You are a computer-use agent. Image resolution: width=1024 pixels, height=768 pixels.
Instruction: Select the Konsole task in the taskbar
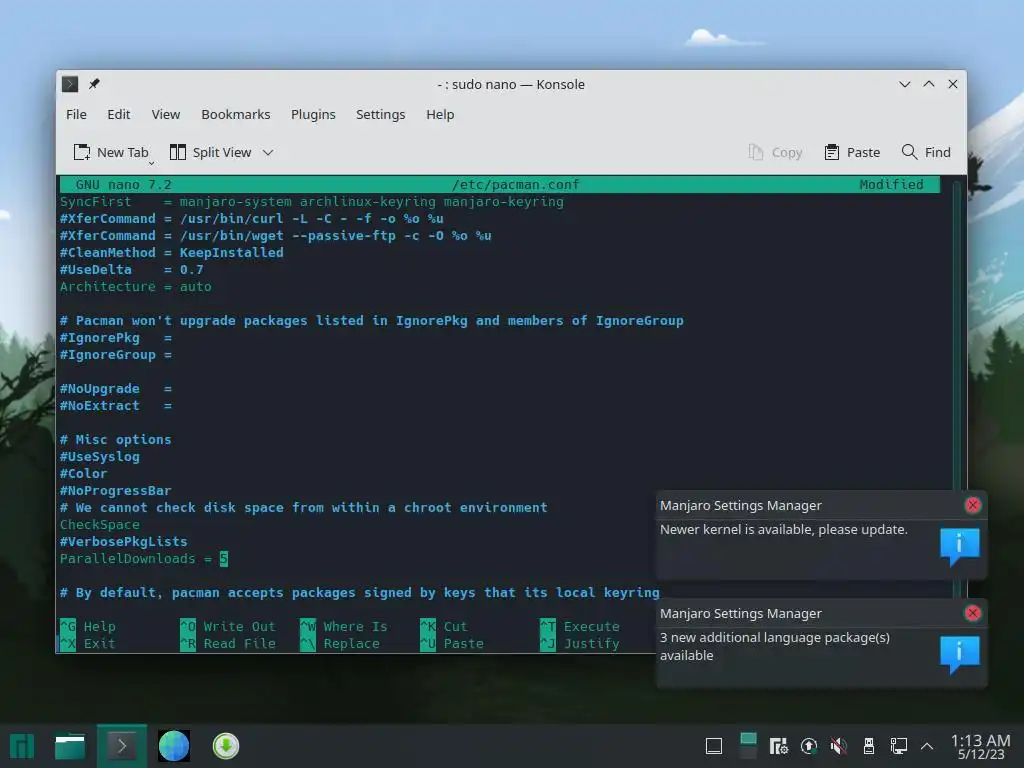point(121,746)
